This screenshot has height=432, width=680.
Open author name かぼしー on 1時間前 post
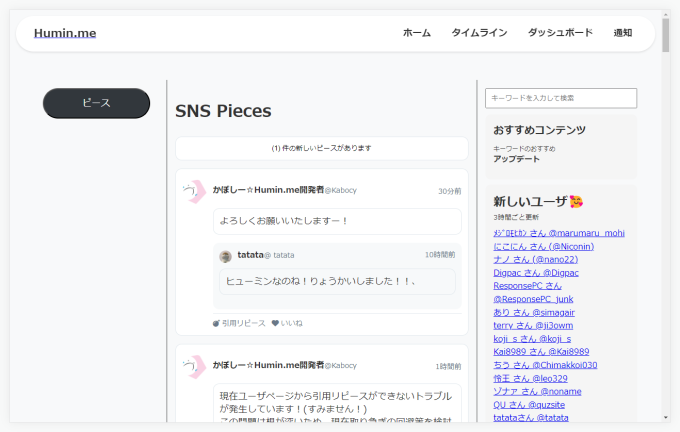[268, 365]
